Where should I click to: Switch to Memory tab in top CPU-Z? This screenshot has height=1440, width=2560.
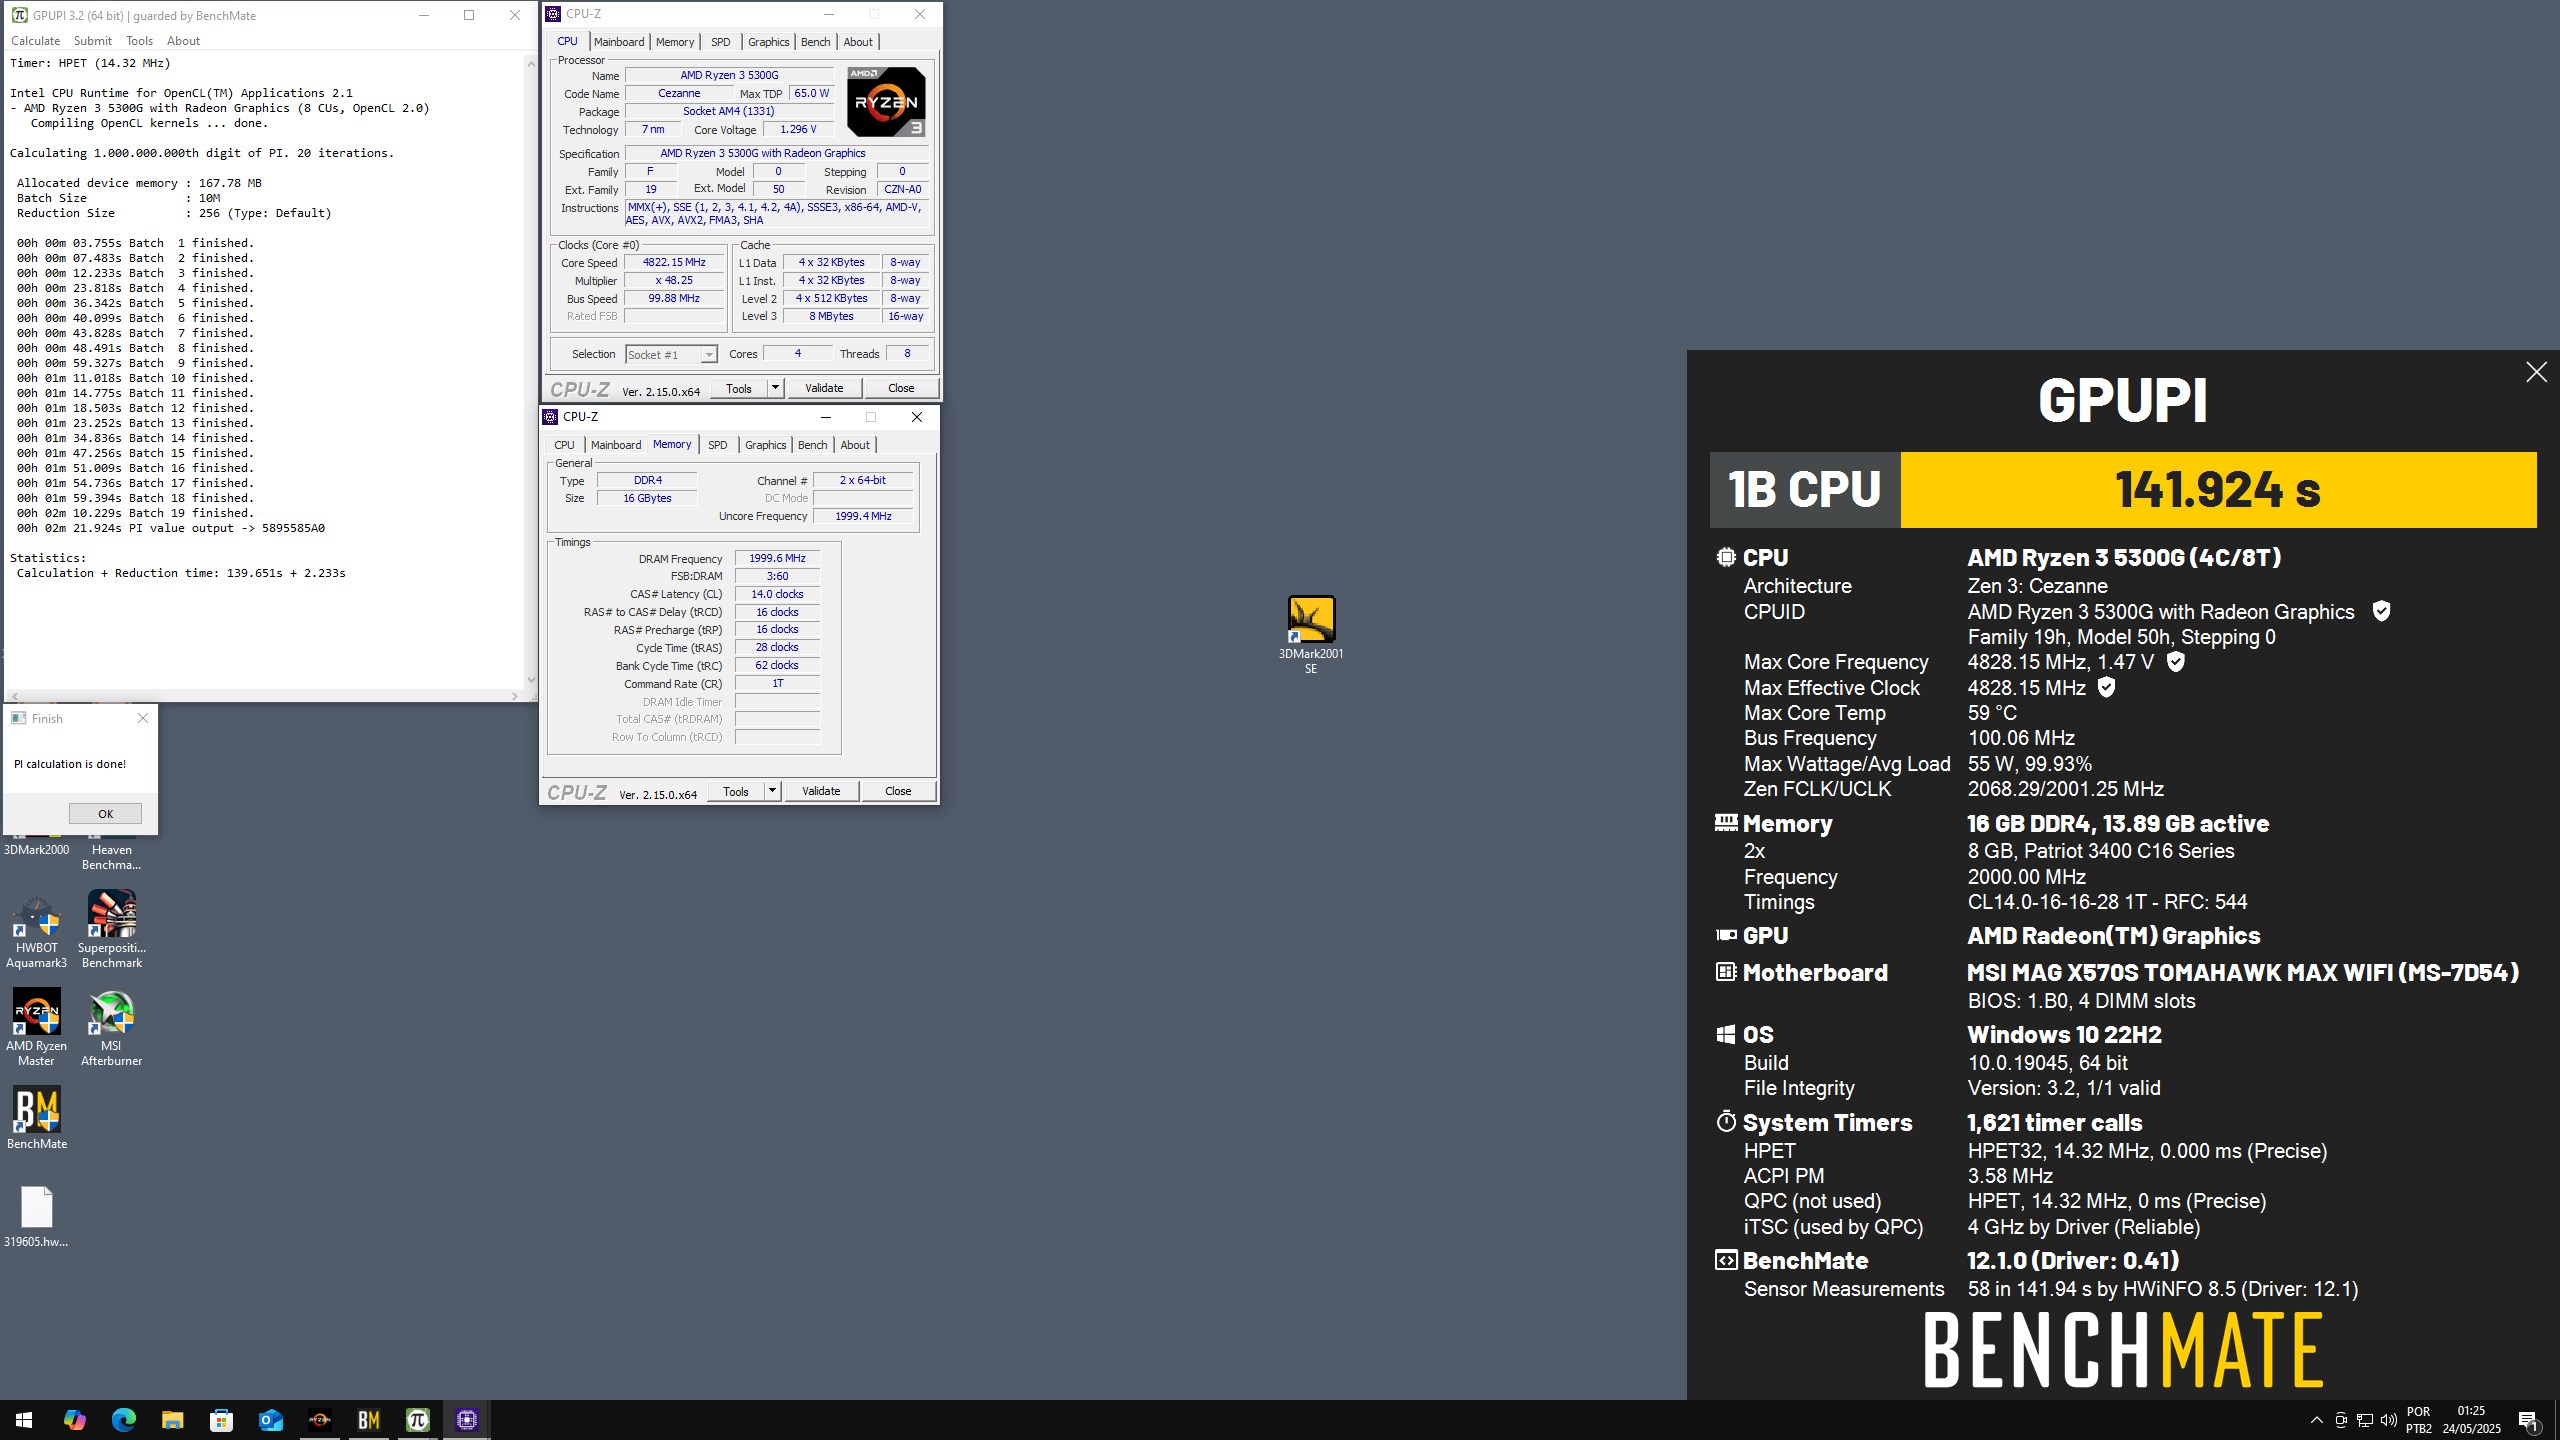[x=675, y=42]
